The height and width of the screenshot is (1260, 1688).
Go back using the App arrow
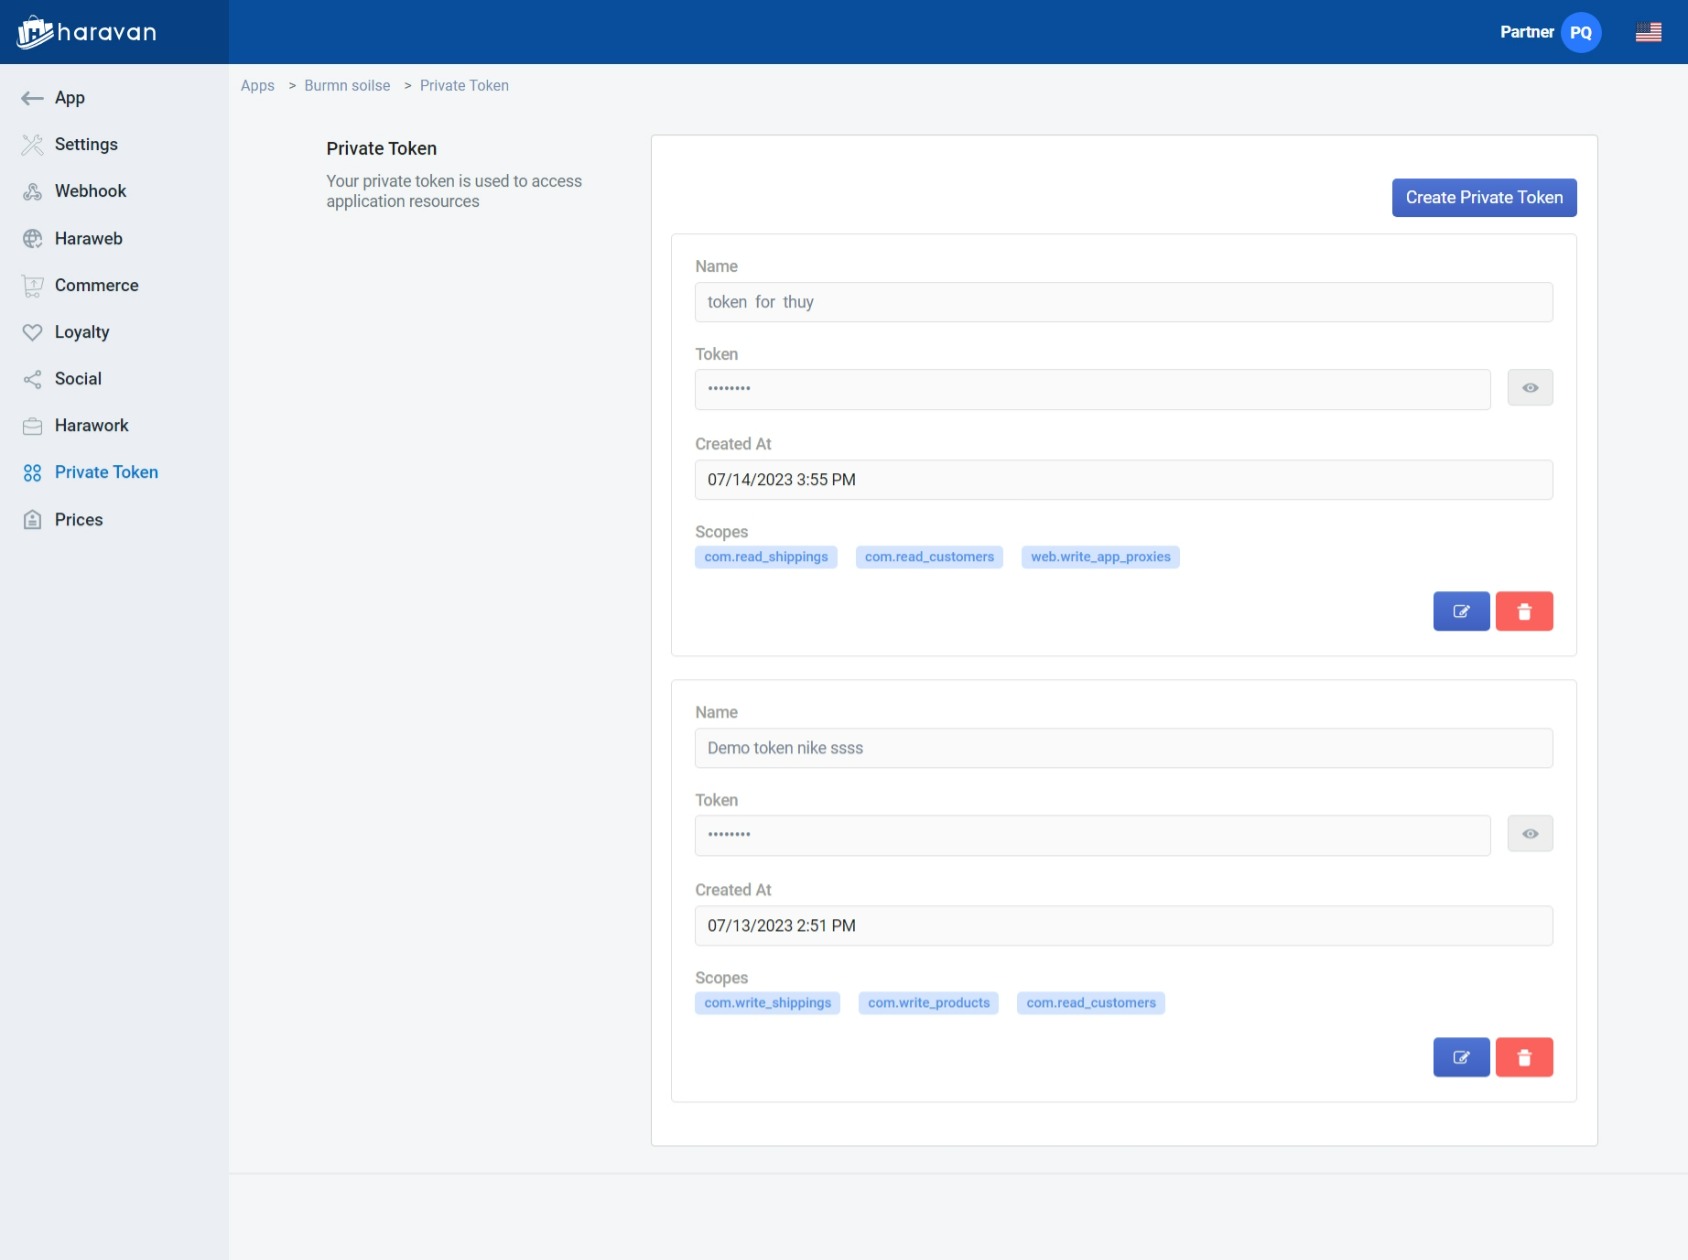pos(31,97)
